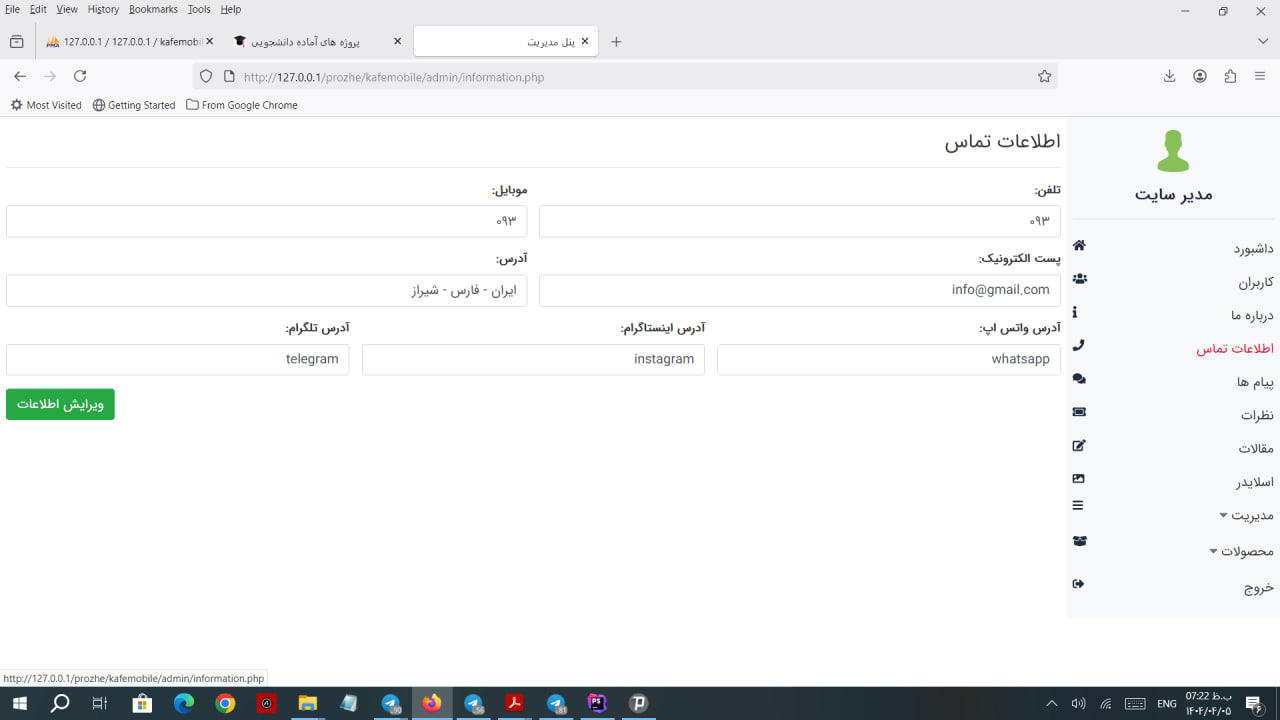Open Firefox downloads panel icon
Image resolution: width=1280 pixels, height=720 pixels.
click(1169, 77)
